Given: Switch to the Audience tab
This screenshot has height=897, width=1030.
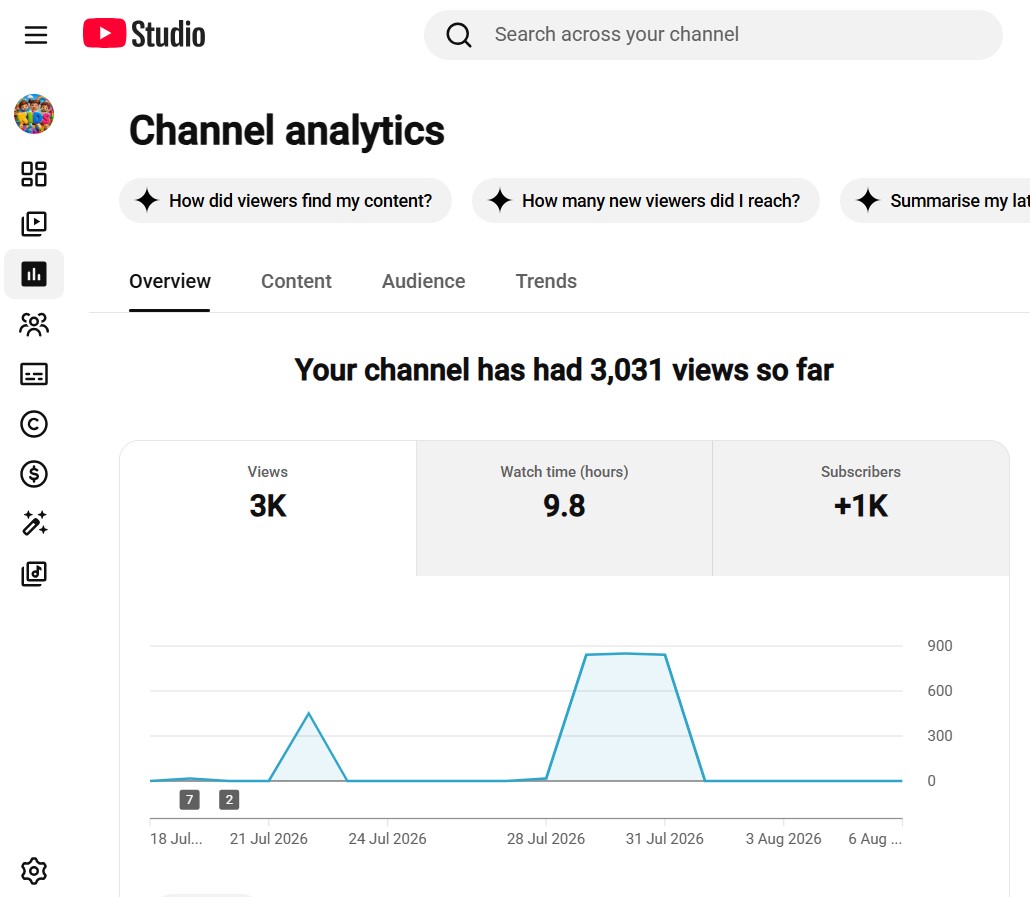Looking at the screenshot, I should pyautogui.click(x=424, y=281).
